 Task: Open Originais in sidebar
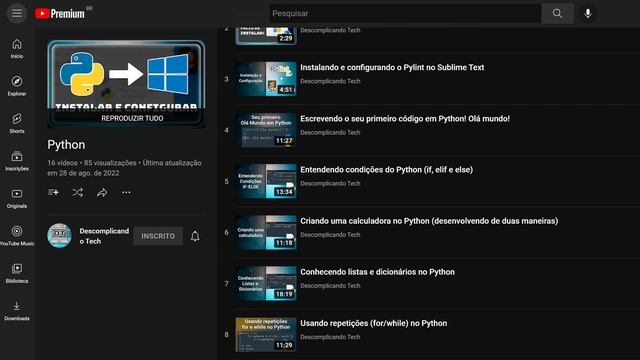coord(17,198)
